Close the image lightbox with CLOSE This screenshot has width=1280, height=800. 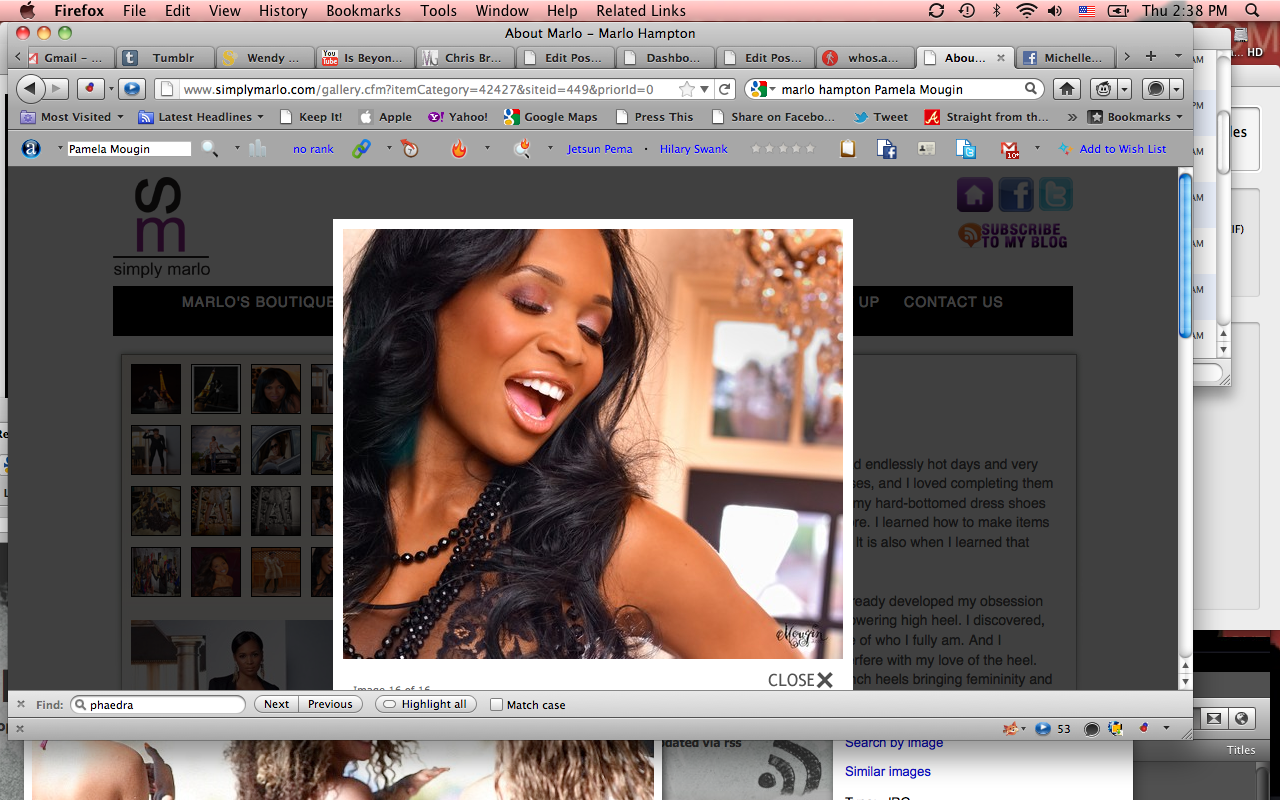[x=800, y=680]
